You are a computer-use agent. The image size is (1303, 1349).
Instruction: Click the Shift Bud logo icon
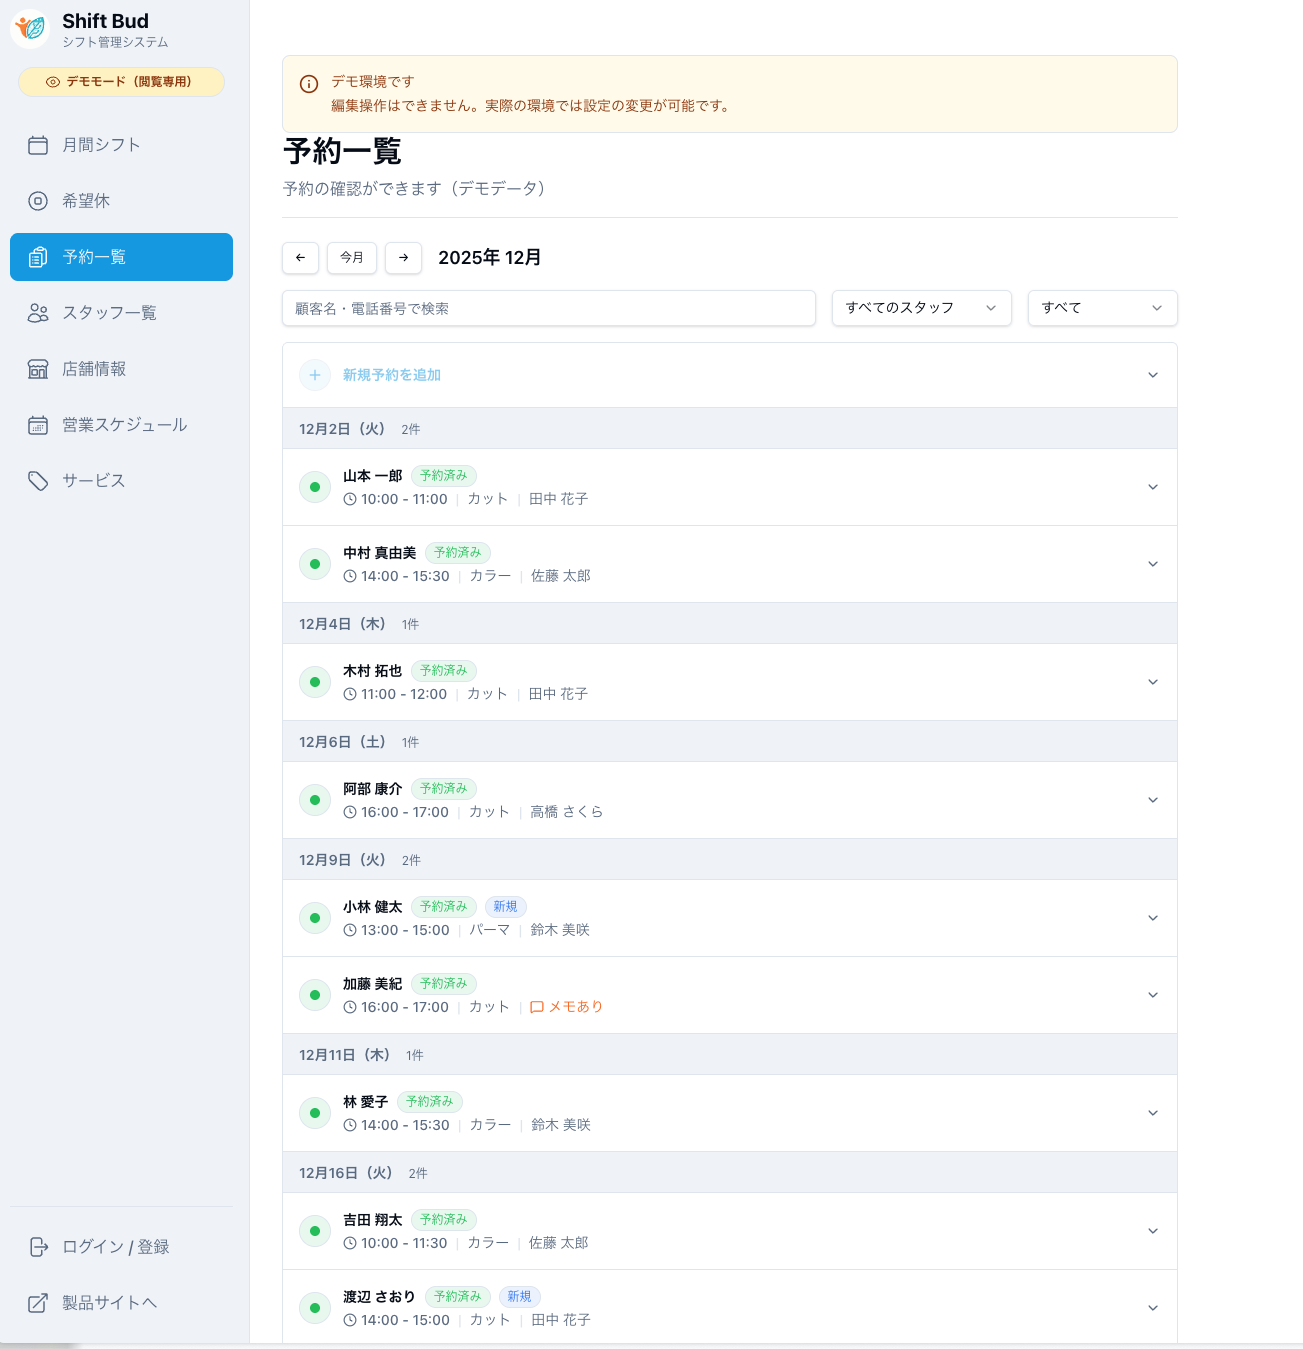[x=29, y=29]
